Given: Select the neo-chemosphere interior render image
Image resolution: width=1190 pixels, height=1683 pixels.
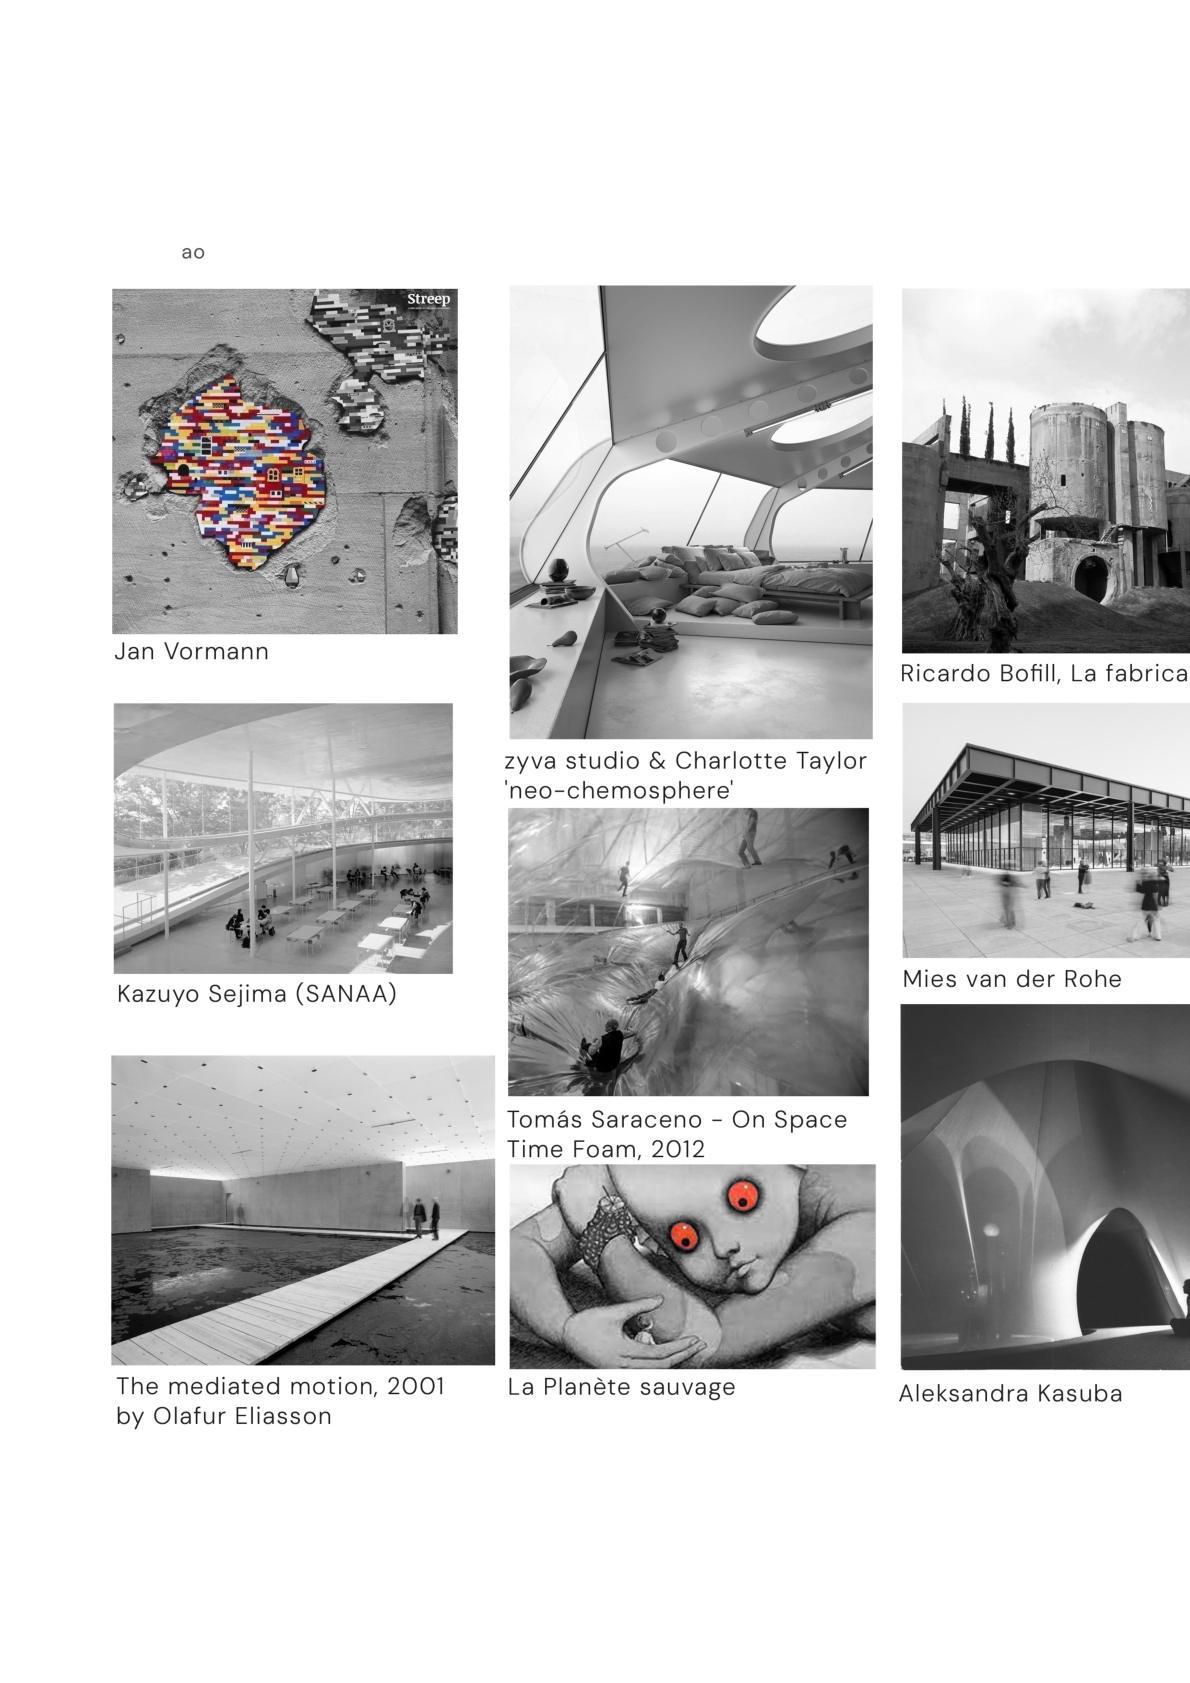Looking at the screenshot, I should pos(691,512).
